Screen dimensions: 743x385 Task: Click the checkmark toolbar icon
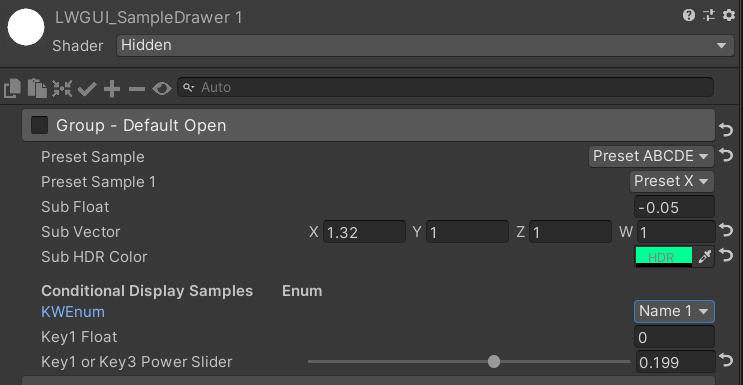87,89
